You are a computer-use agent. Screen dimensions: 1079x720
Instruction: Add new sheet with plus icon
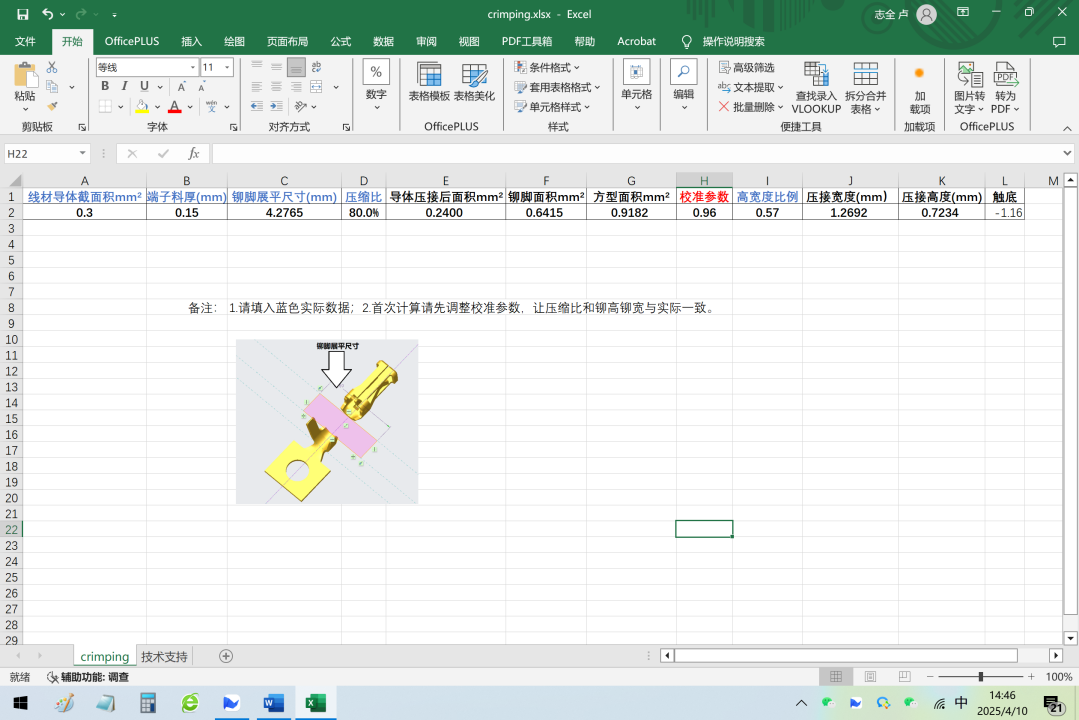(226, 656)
